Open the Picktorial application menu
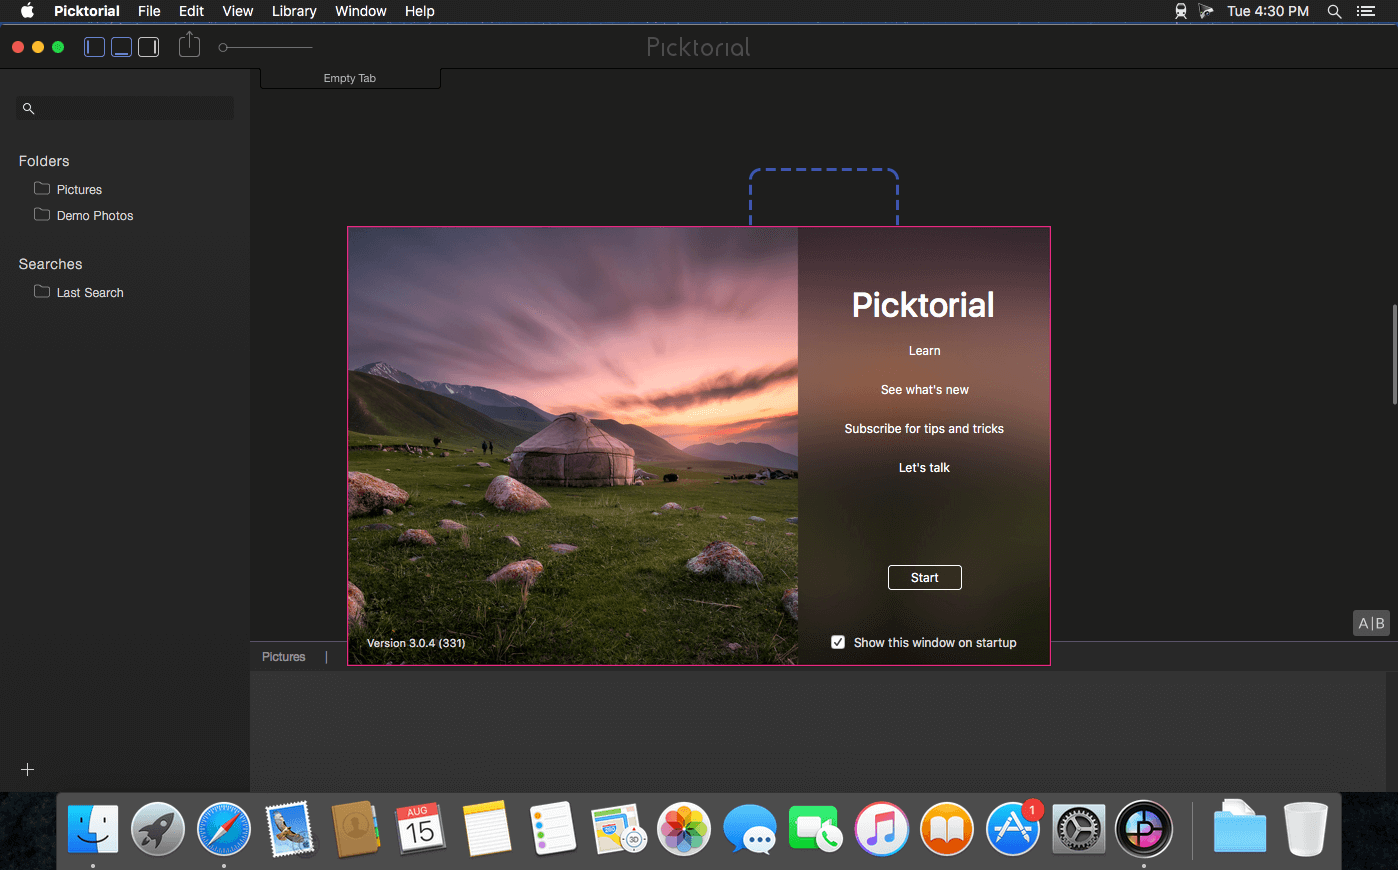Screen dimensions: 1398x870 tap(87, 11)
